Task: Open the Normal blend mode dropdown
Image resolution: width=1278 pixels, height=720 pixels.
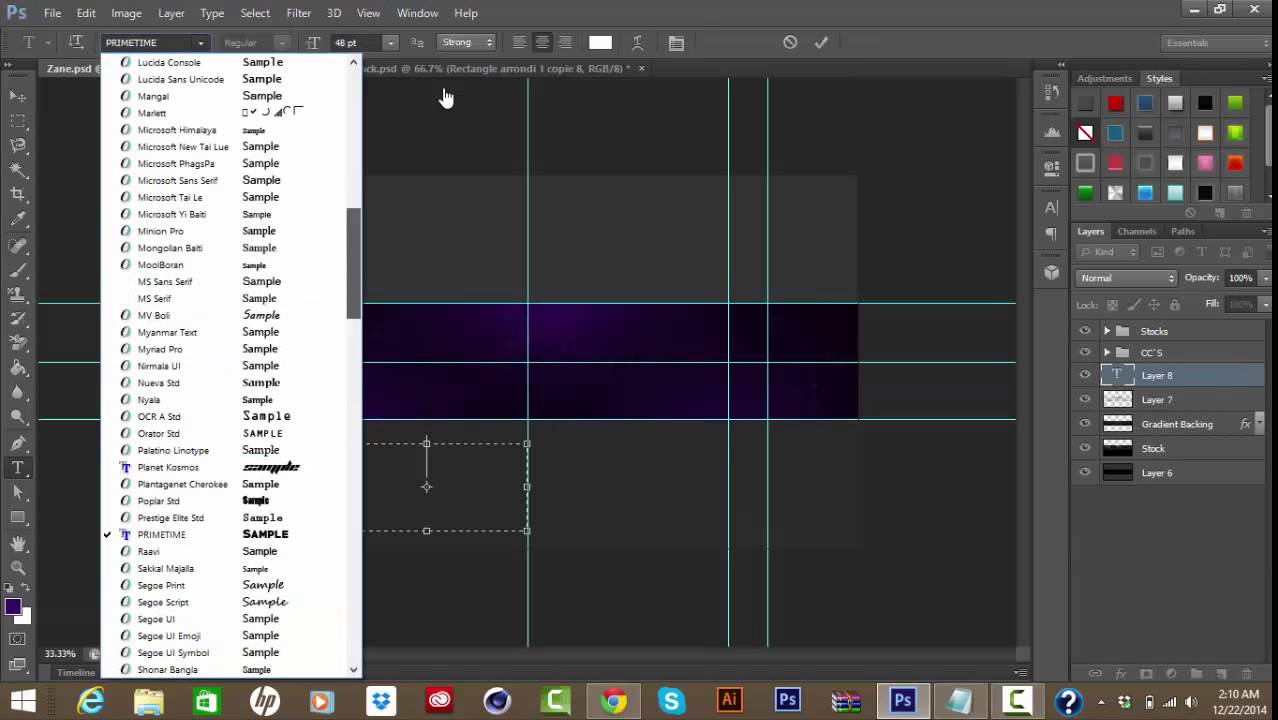Action: click(x=1128, y=278)
